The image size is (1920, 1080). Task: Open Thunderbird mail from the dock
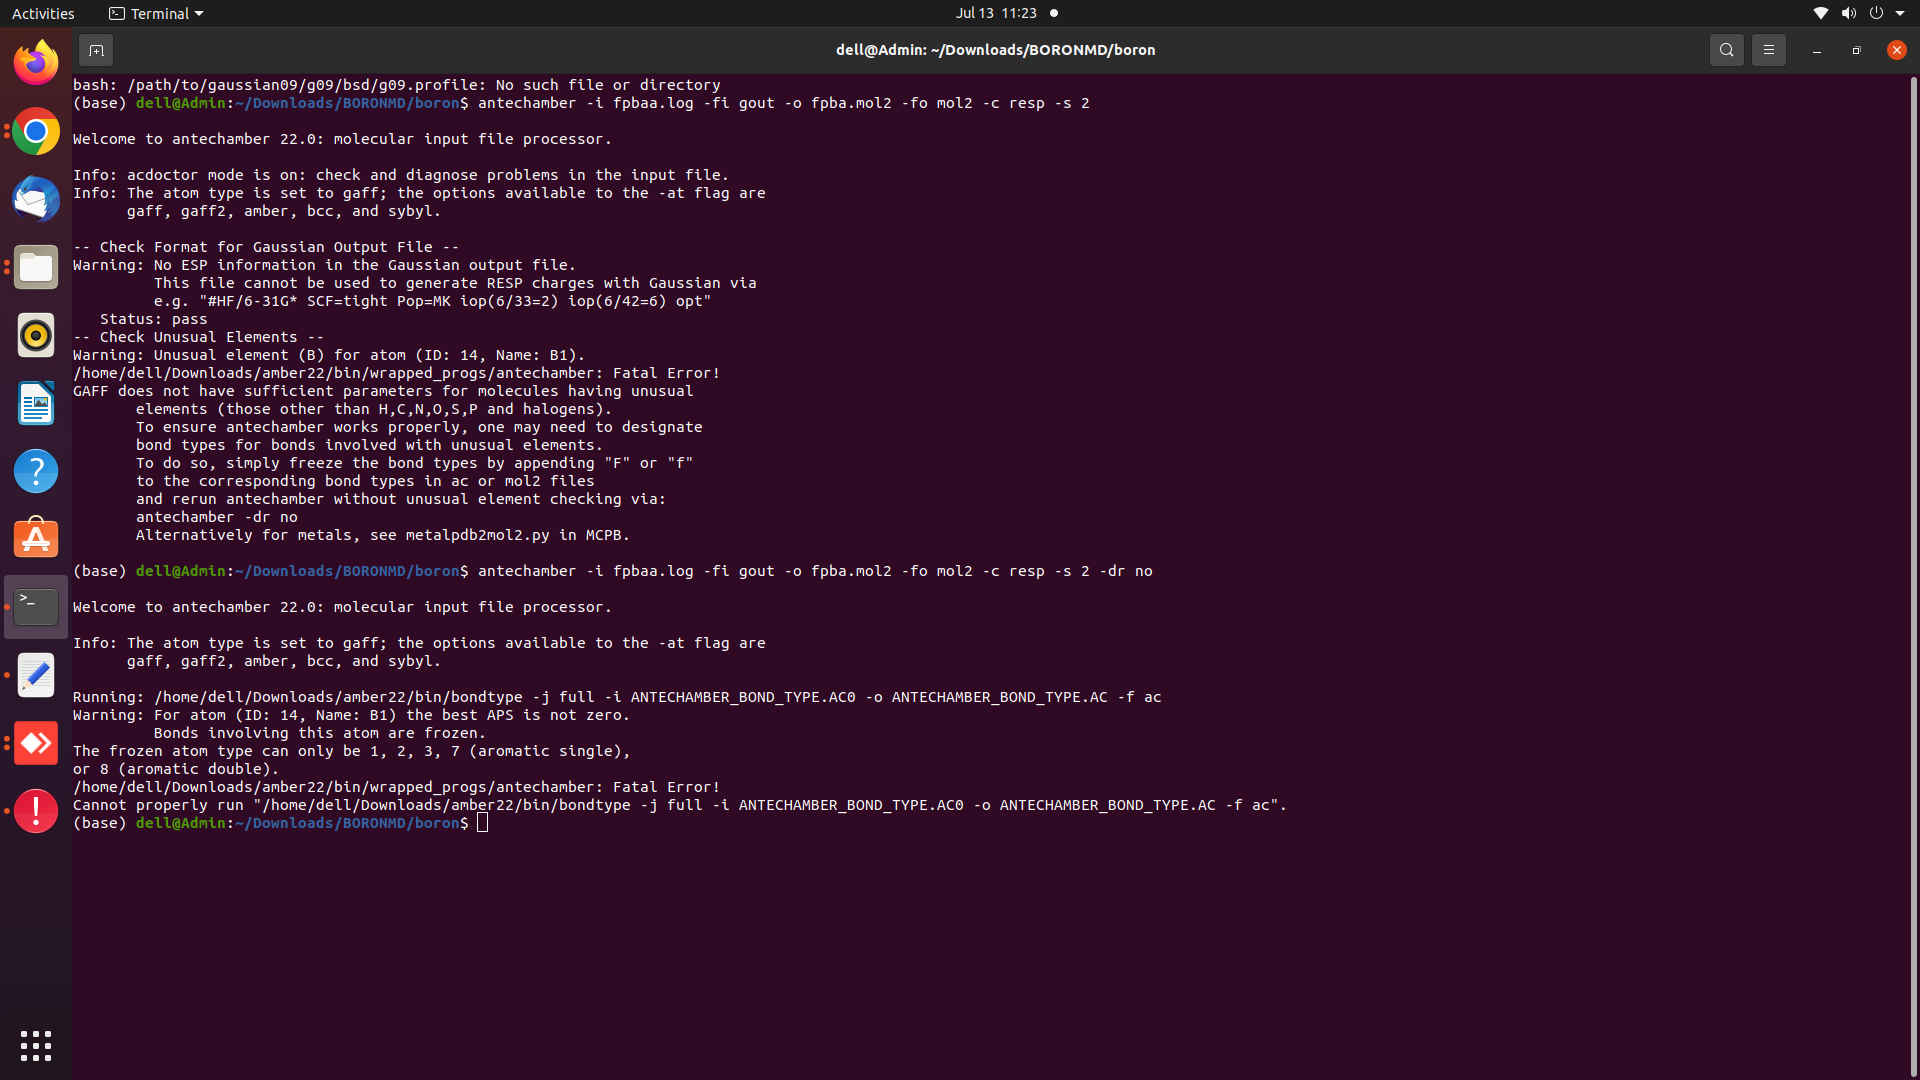pyautogui.click(x=36, y=199)
